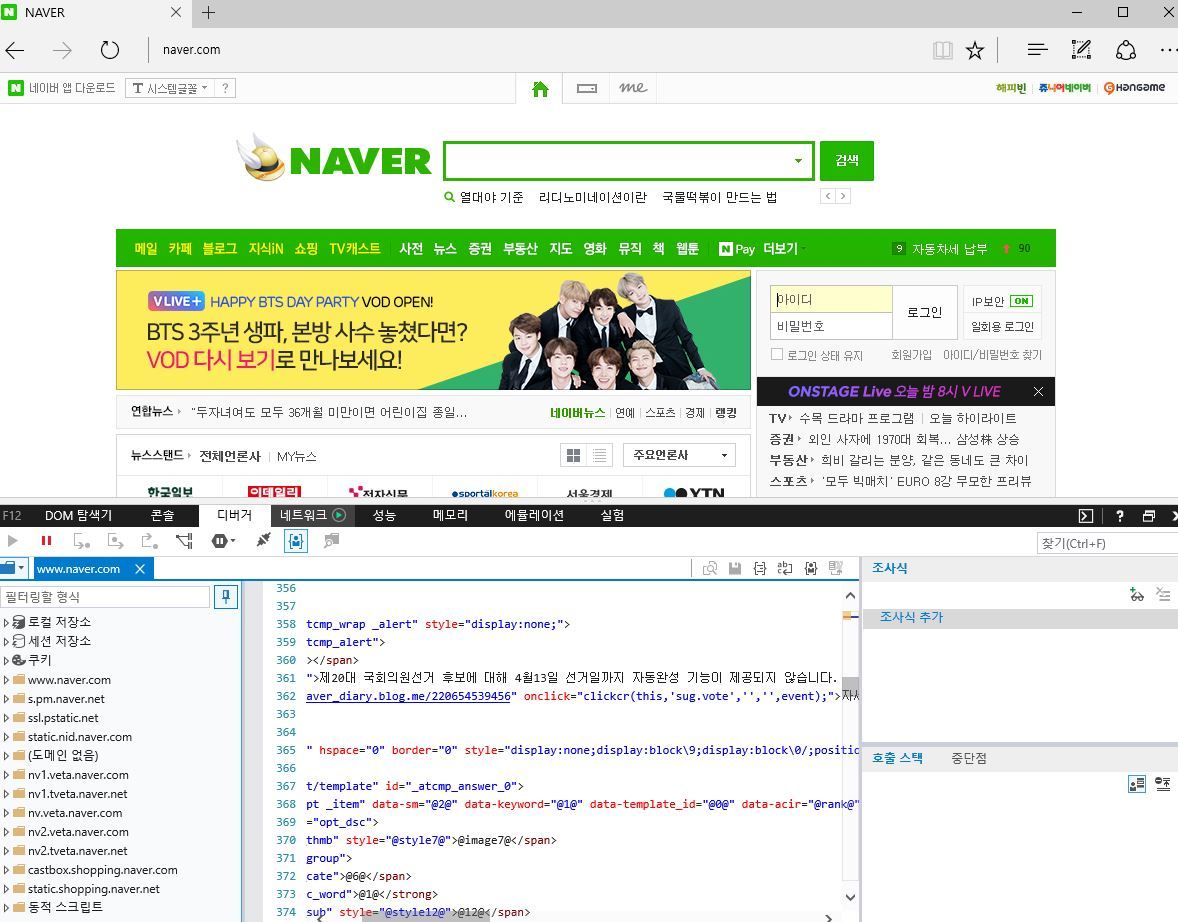Switch news stand to thumbnail grid view
Image resolution: width=1178 pixels, height=922 pixels.
pos(573,455)
